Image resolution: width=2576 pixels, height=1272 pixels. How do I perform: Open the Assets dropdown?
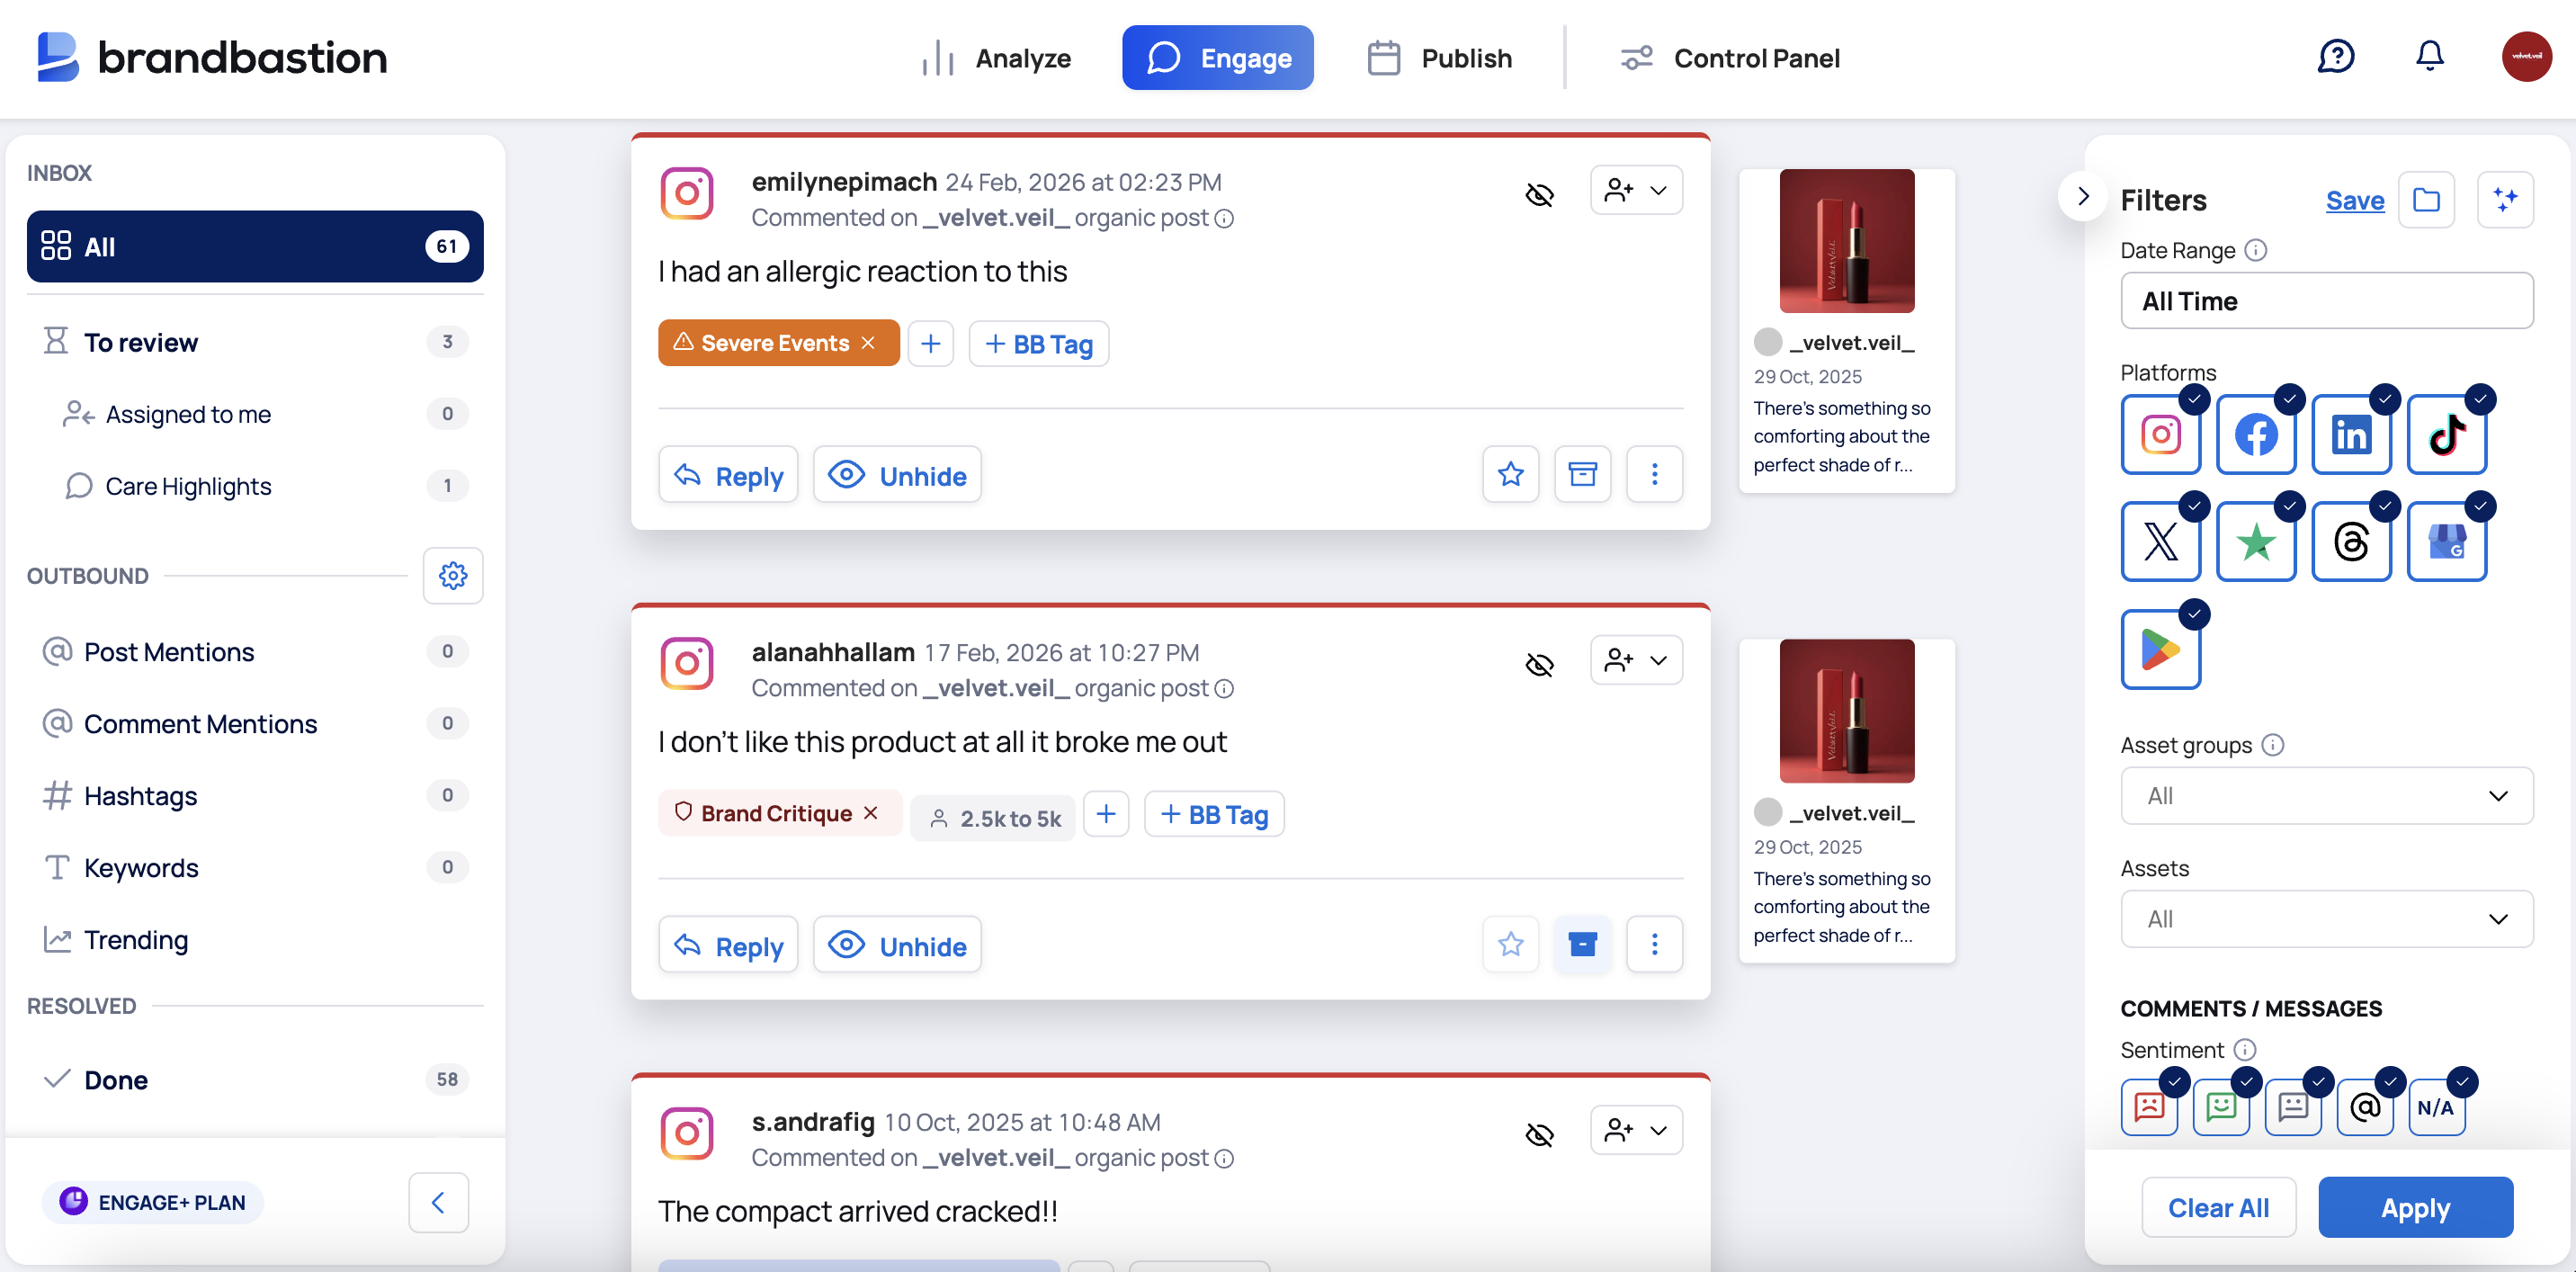point(2326,919)
